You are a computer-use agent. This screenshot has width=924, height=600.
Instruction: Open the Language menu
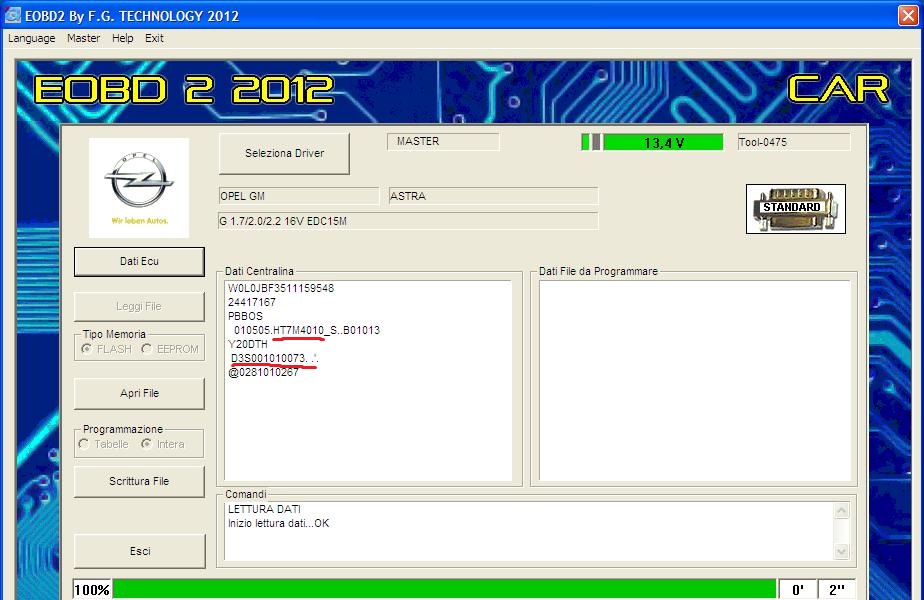[x=31, y=38]
